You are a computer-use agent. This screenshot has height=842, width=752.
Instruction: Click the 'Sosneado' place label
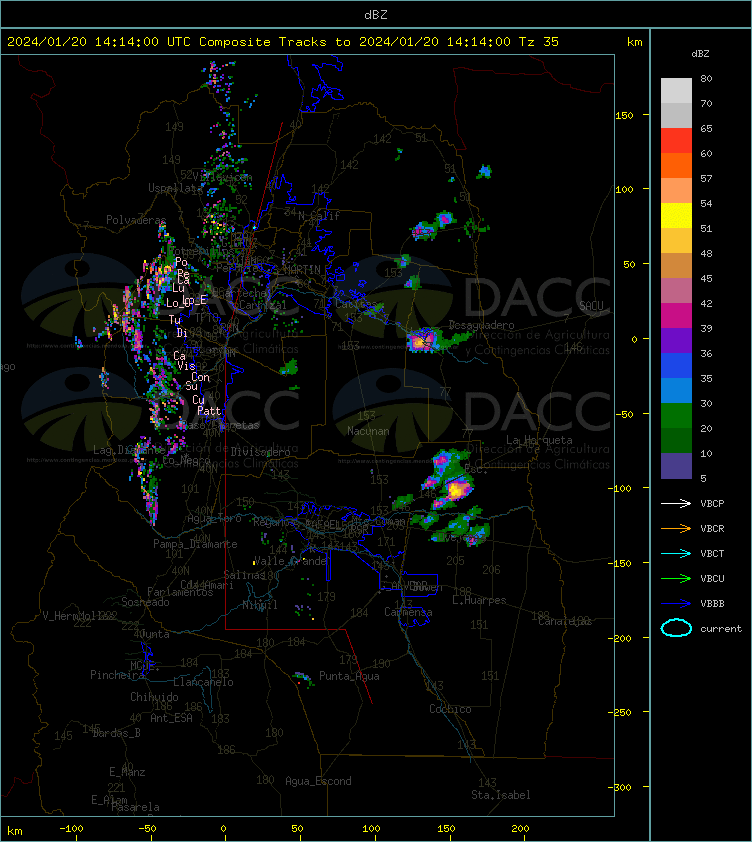coord(145,602)
